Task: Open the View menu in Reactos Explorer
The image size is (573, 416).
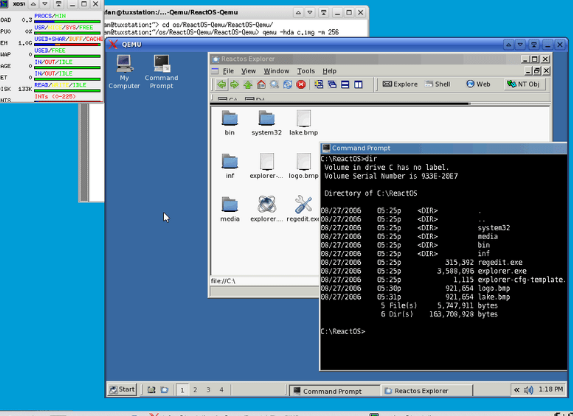Action: click(x=248, y=71)
